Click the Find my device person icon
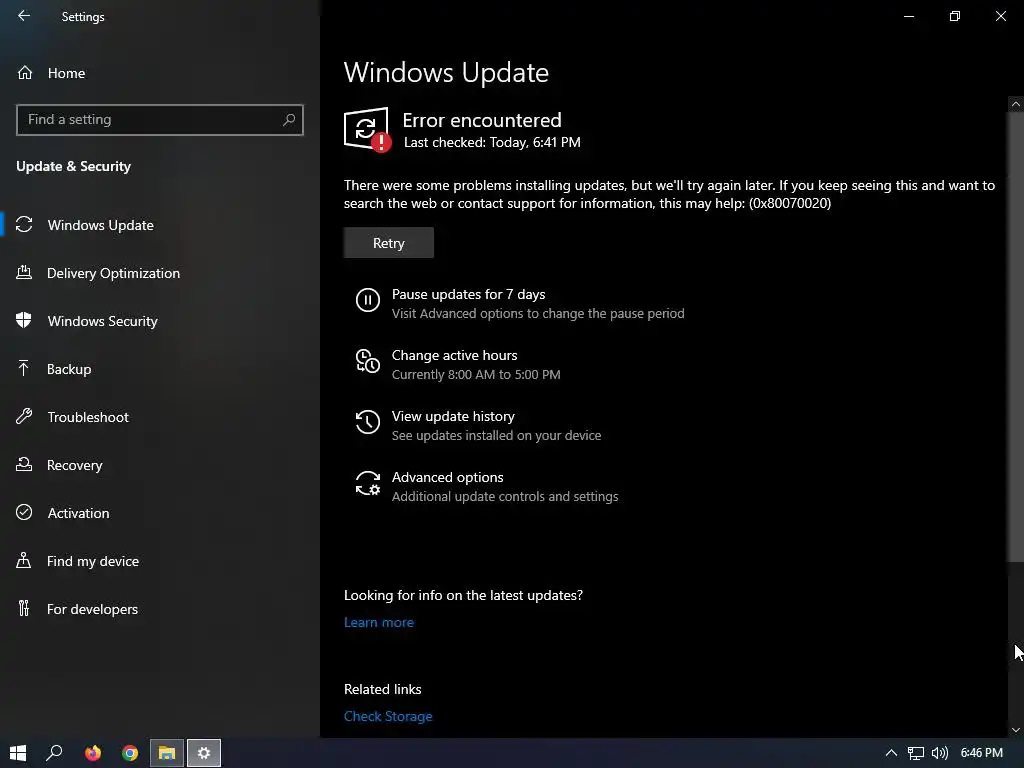The height and width of the screenshot is (768, 1024). click(x=24, y=560)
